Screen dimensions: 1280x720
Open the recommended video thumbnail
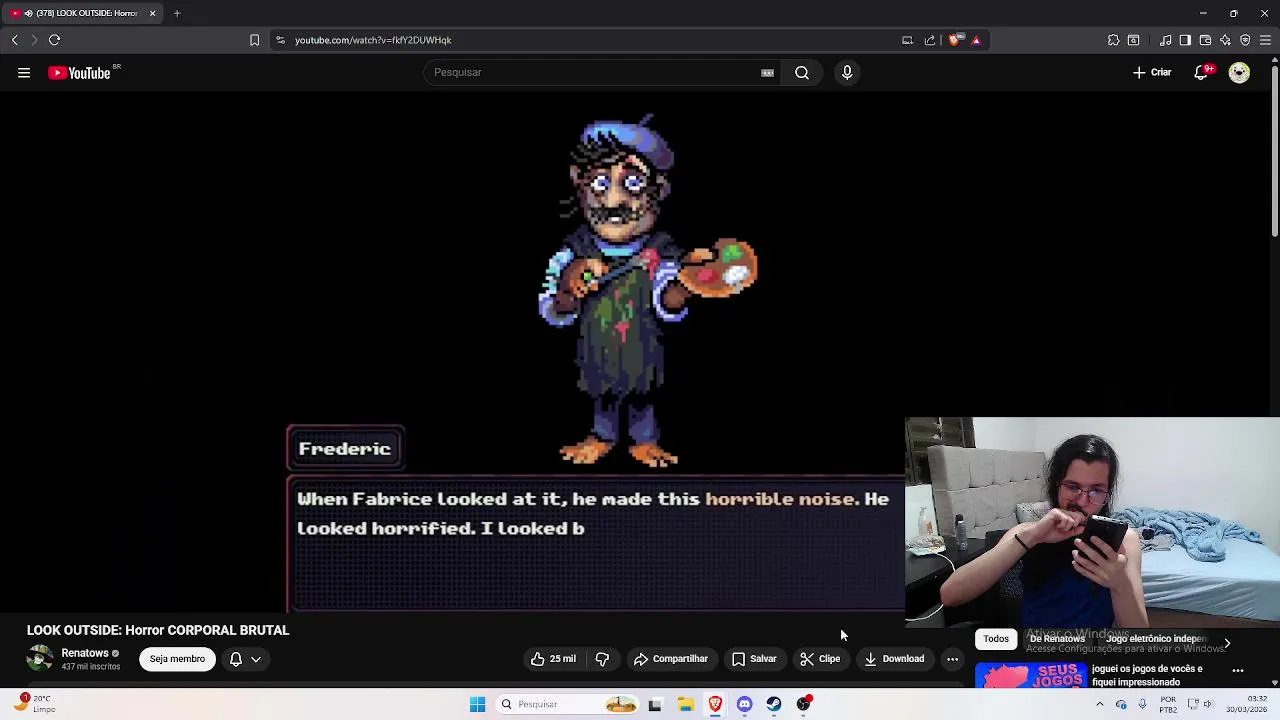pos(1030,675)
